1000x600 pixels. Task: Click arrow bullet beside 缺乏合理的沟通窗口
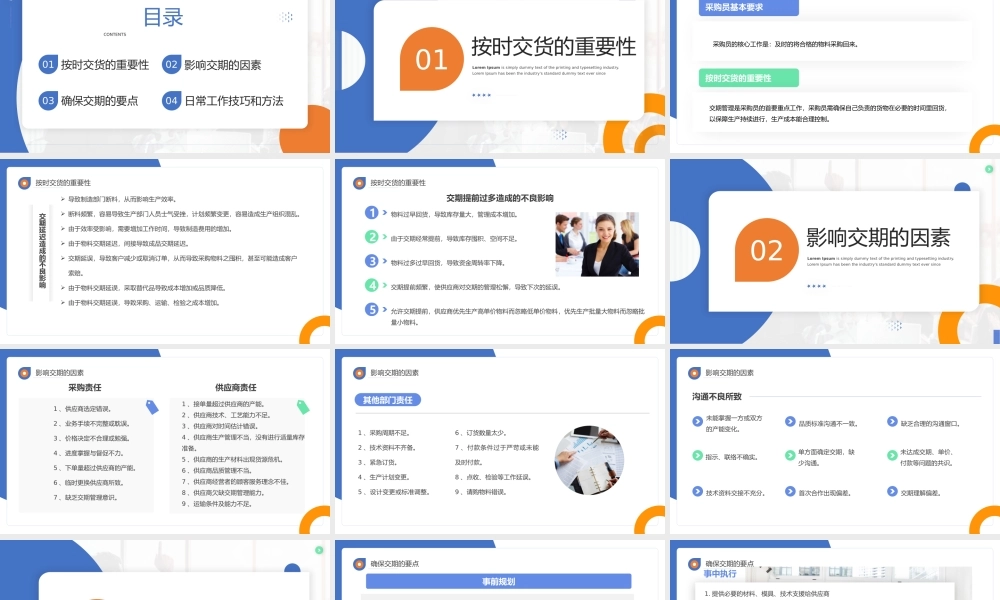892,421
